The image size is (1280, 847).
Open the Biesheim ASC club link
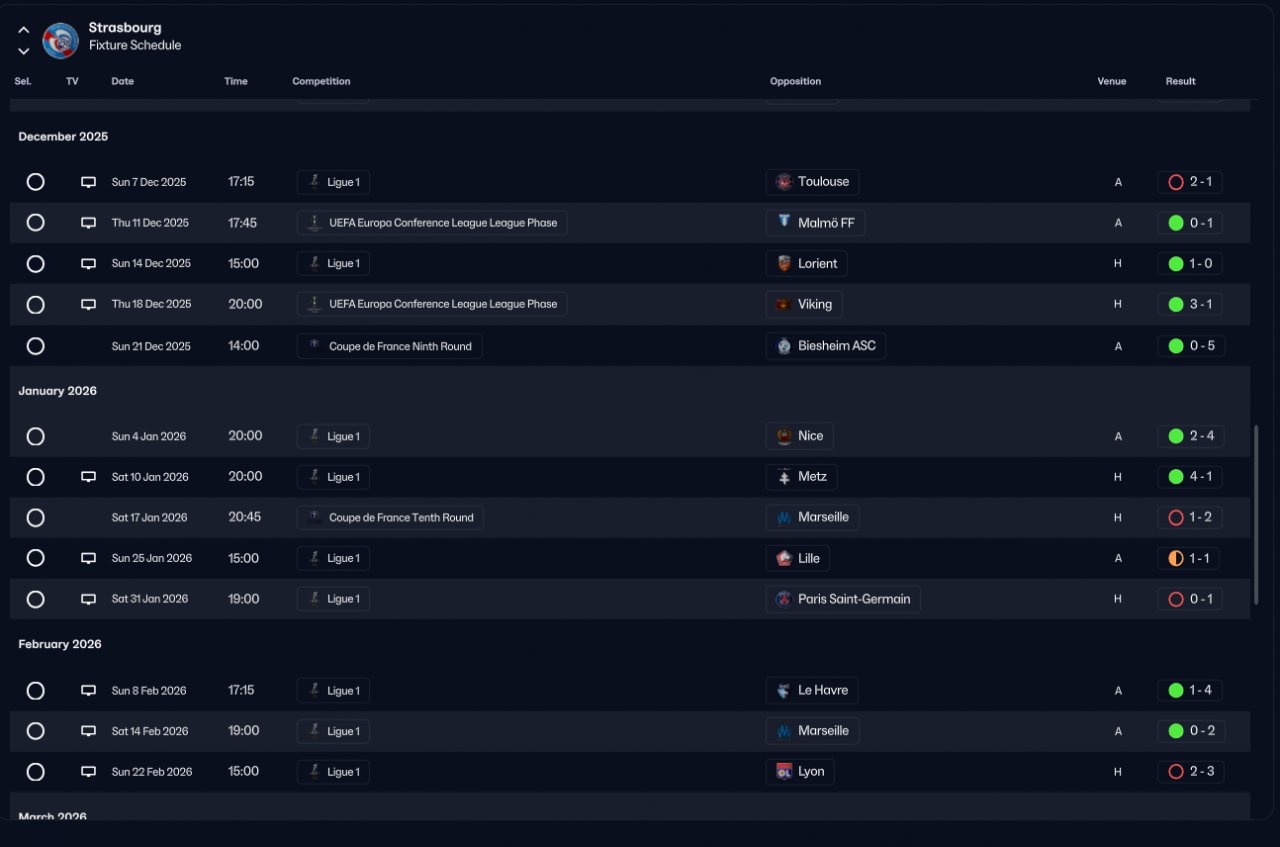tap(826, 346)
